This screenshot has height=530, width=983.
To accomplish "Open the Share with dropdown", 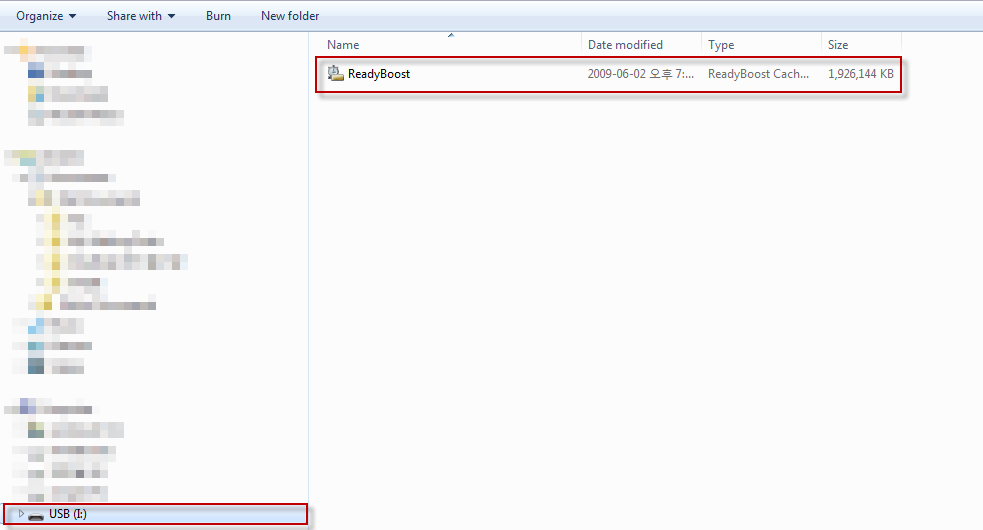I will [x=140, y=16].
